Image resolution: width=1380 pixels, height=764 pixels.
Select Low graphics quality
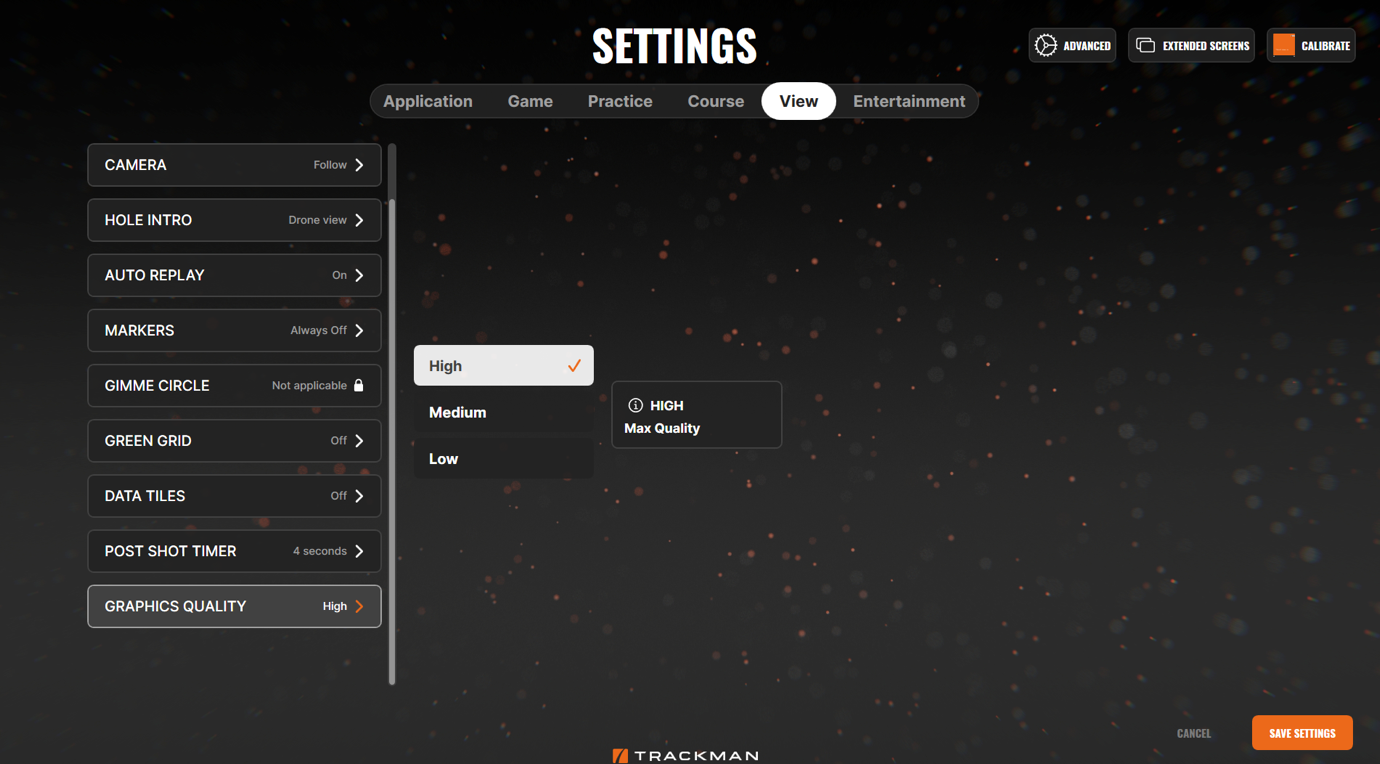pyautogui.click(x=503, y=458)
